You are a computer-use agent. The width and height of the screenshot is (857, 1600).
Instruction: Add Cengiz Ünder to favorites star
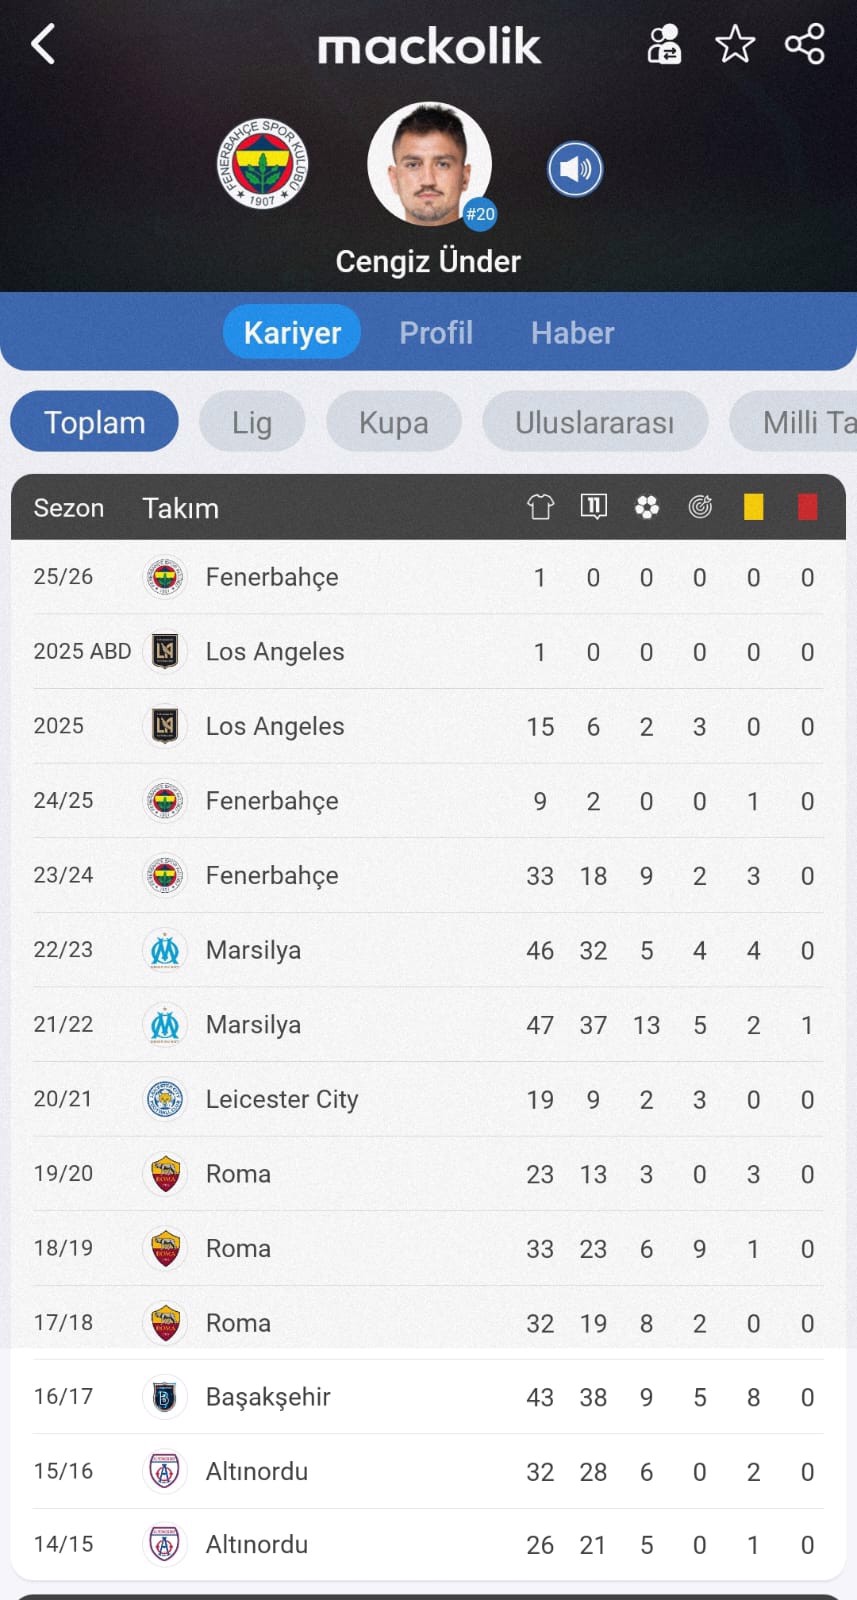coord(735,44)
